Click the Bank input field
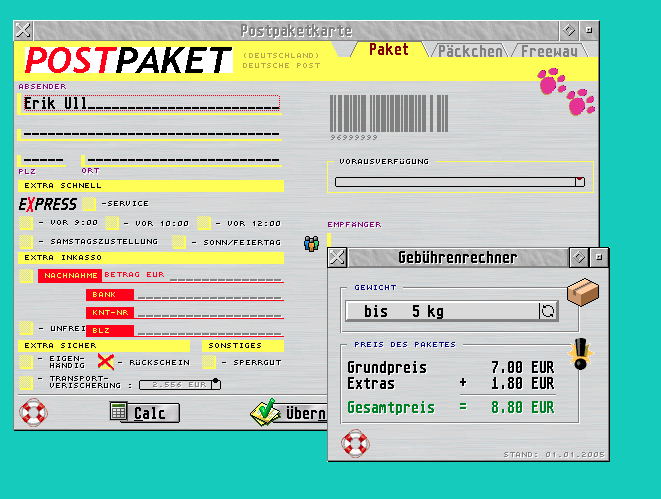The image size is (661, 499). tap(210, 296)
